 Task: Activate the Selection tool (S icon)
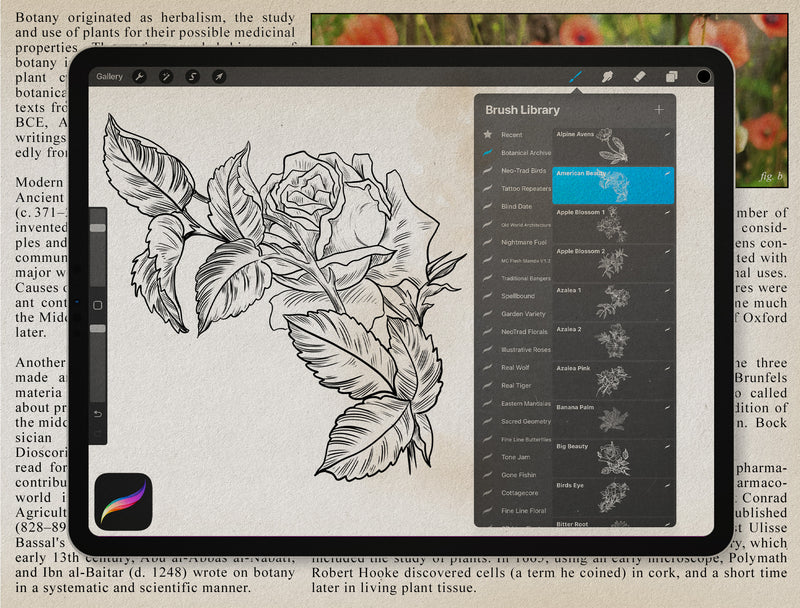point(192,76)
